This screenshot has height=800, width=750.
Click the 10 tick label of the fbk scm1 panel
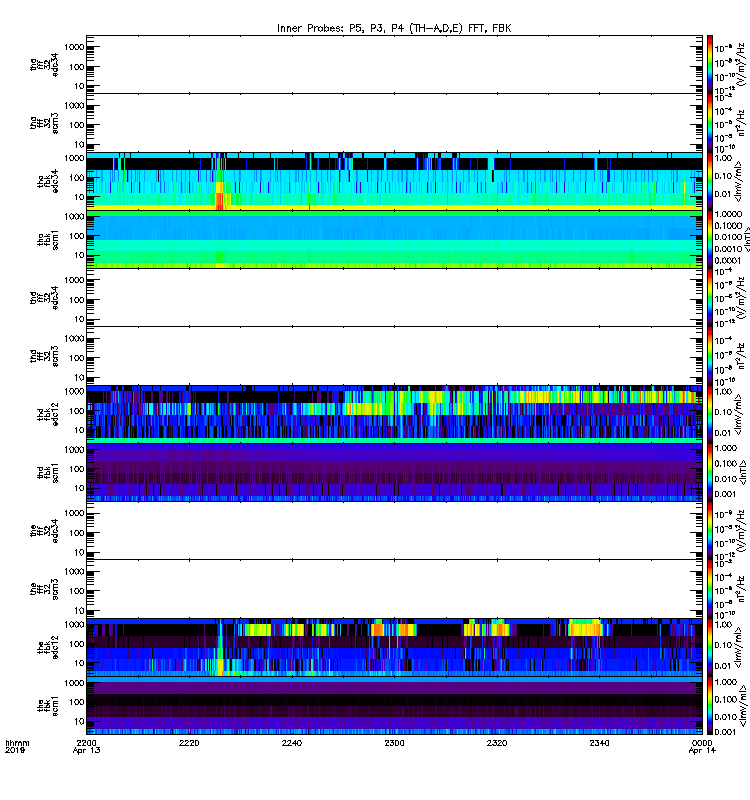coord(79,721)
